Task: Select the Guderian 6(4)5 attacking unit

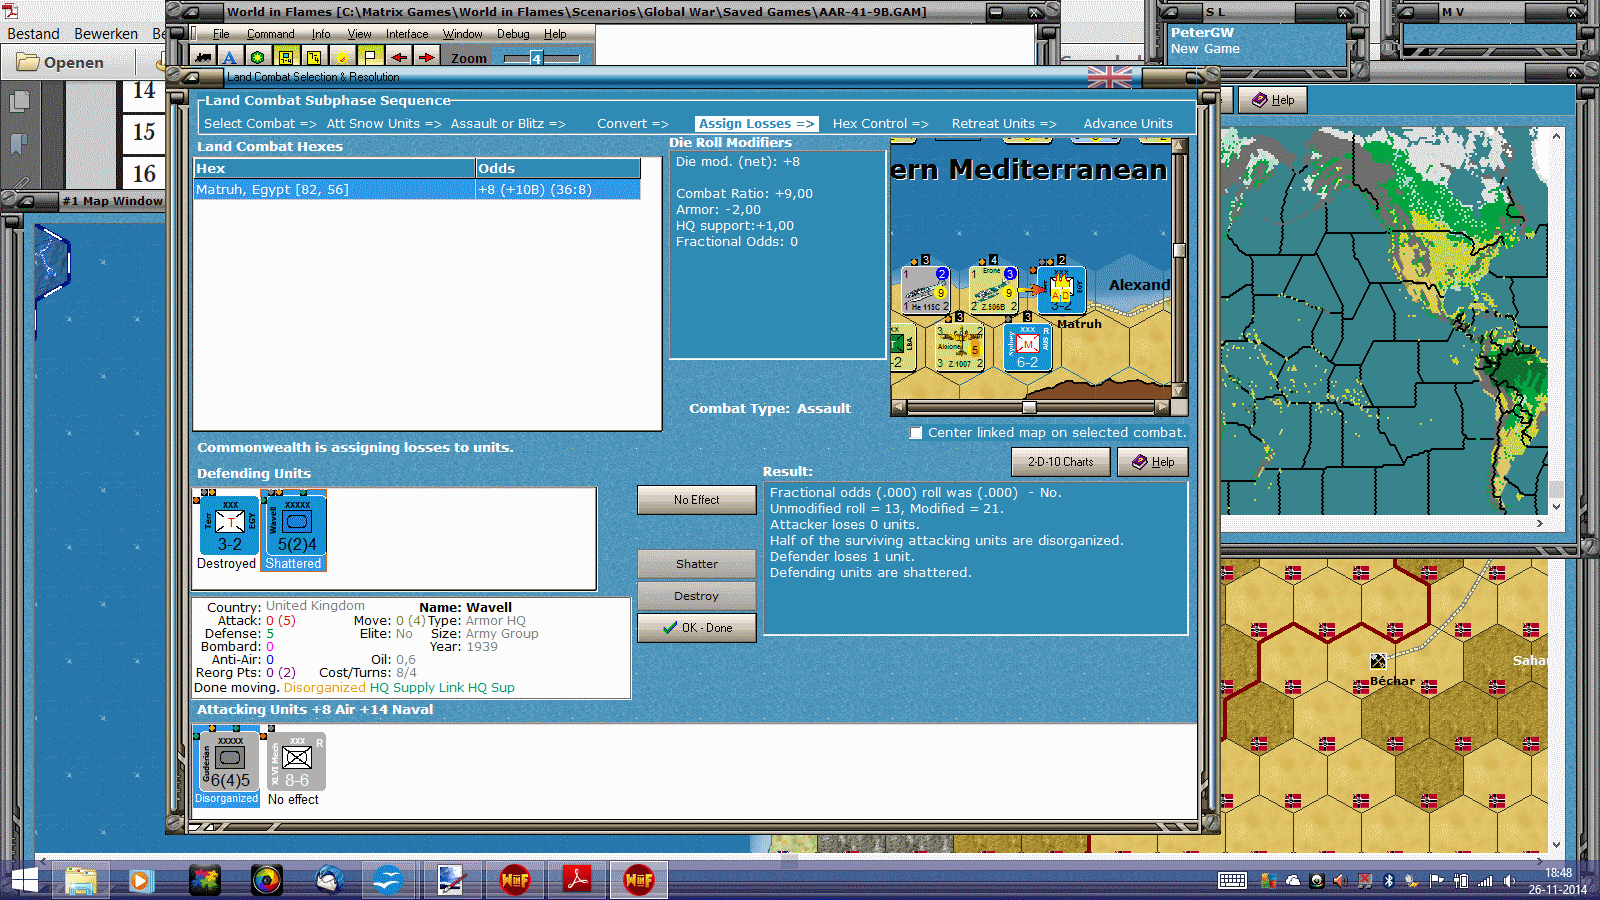Action: 229,762
